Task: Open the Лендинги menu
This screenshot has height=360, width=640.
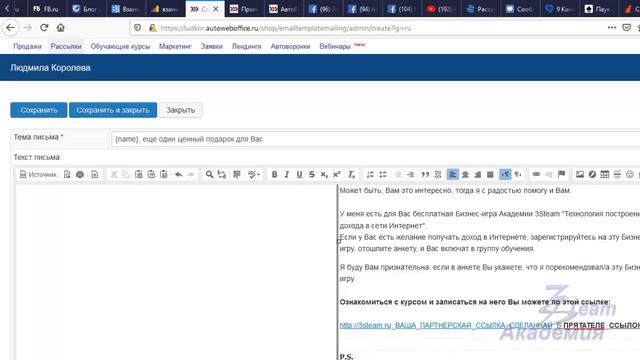Action: tap(247, 47)
